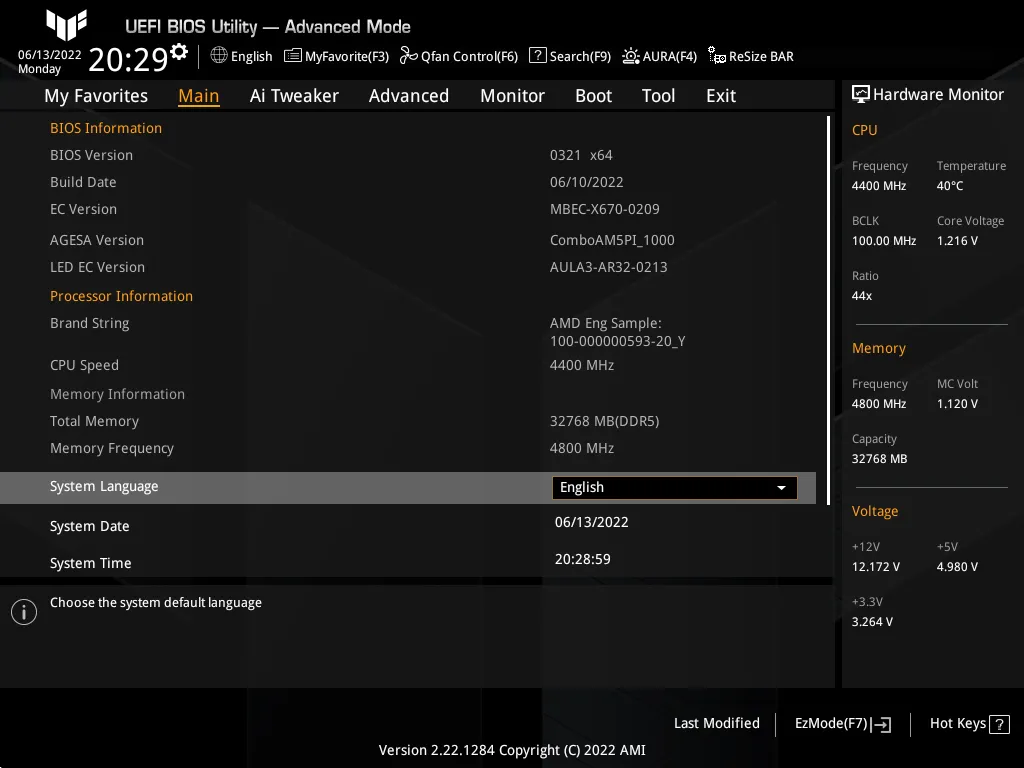Image resolution: width=1024 pixels, height=768 pixels.
Task: Open the Boot menu
Action: tap(593, 96)
